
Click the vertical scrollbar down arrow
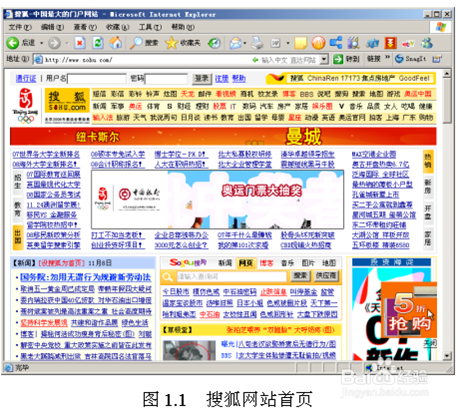point(447,356)
